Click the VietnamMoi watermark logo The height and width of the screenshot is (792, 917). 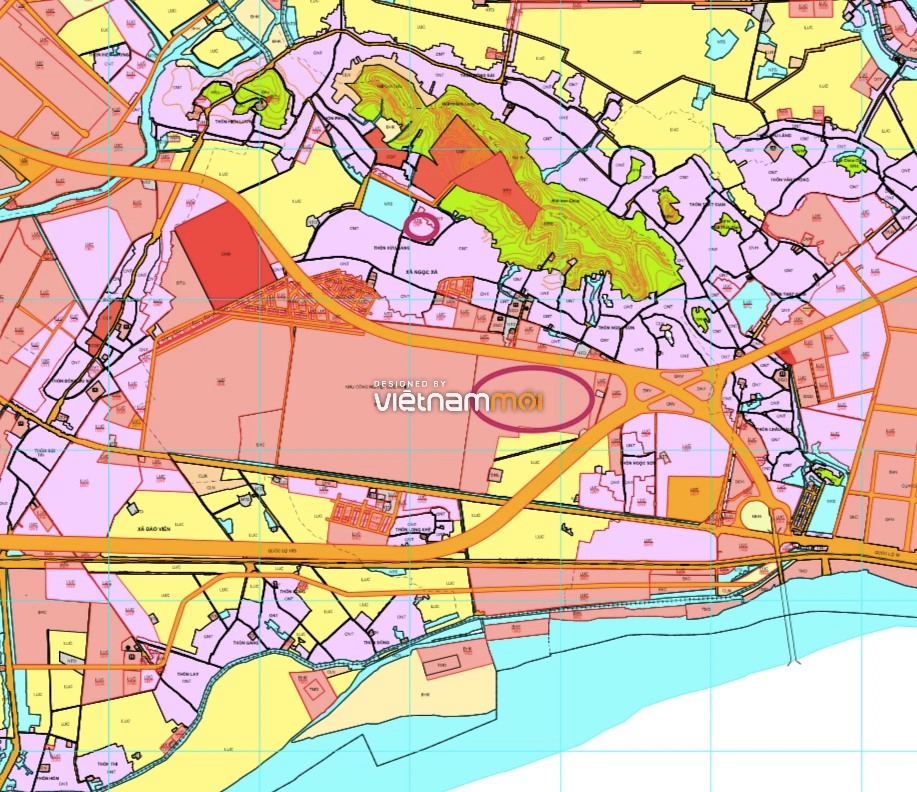click(459, 397)
